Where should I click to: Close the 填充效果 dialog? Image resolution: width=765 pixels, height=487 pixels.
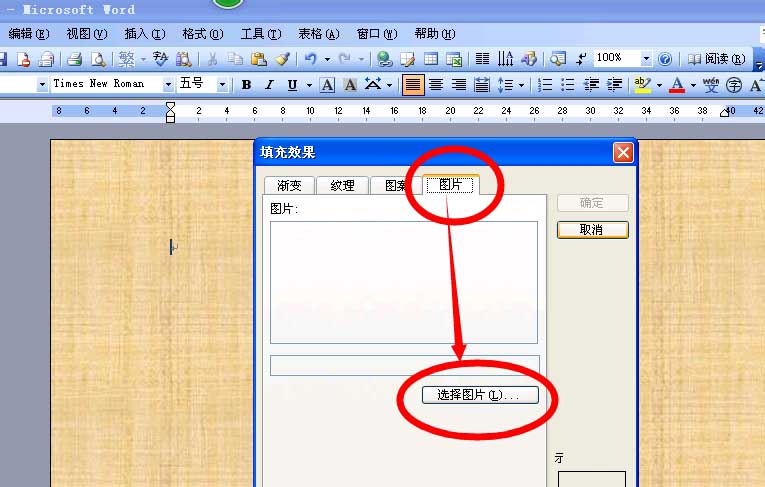tap(624, 153)
